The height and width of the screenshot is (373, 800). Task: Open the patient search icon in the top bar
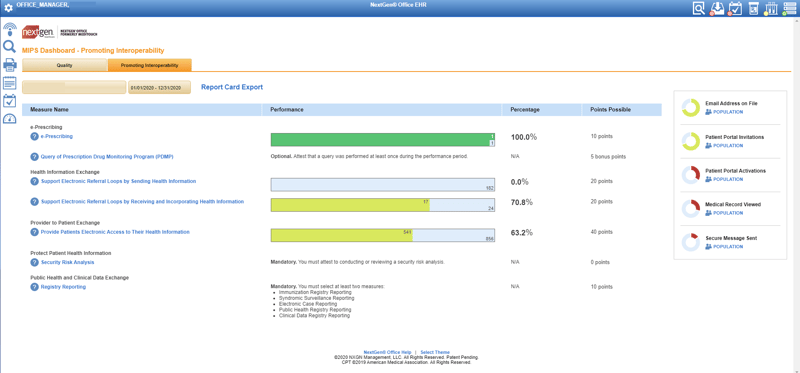[x=698, y=8]
